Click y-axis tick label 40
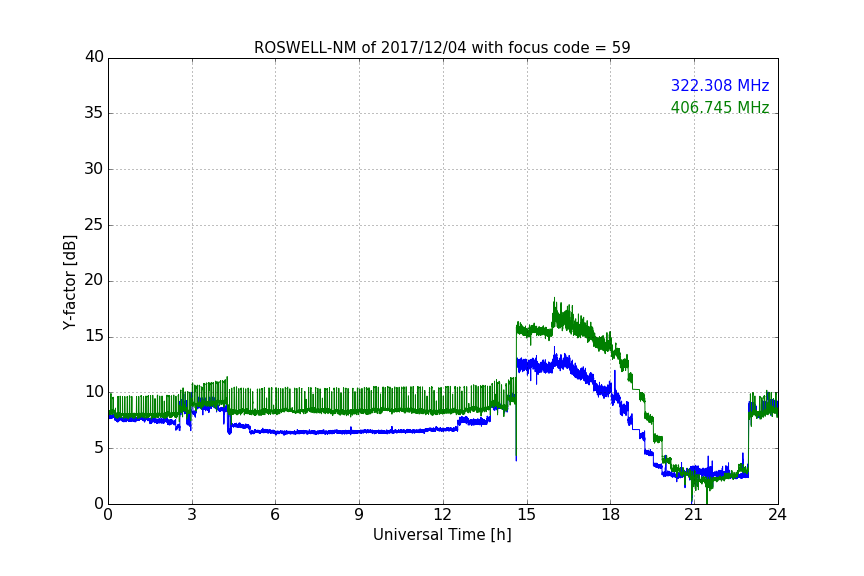The image size is (864, 576). pyautogui.click(x=94, y=57)
